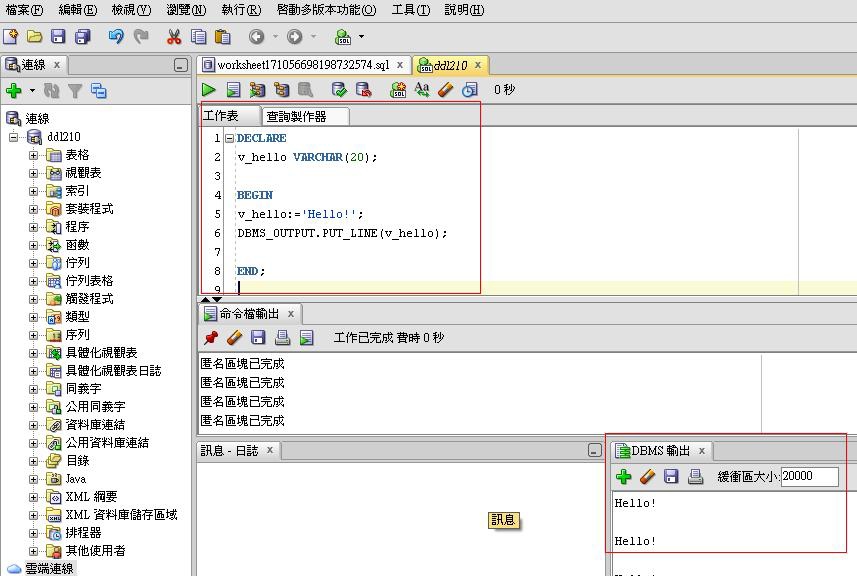Image resolution: width=857 pixels, height=576 pixels.
Task: Minimize the 訊息 - 日誌 panel
Action: tap(595, 450)
